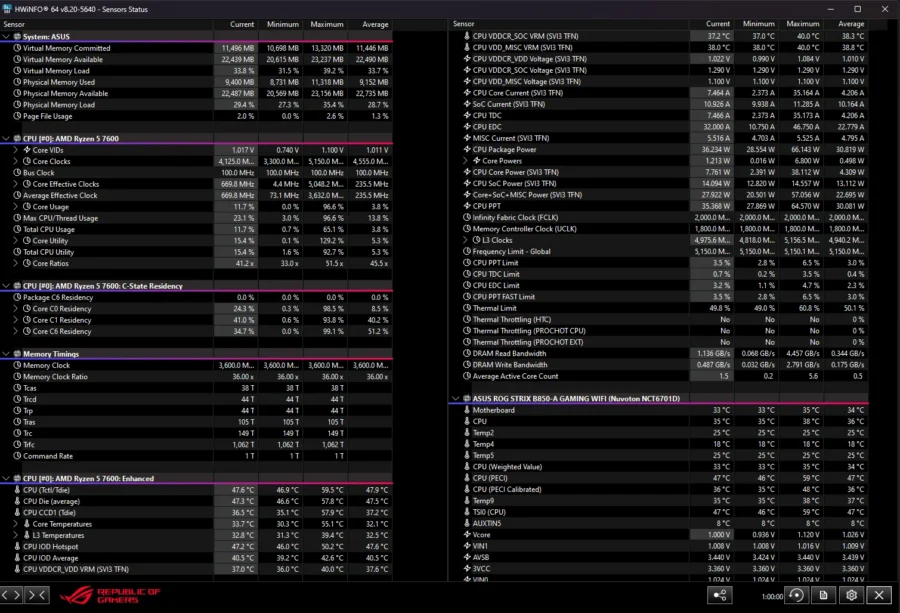This screenshot has width=900, height=613.
Task: Expand the Core VIDs row
Action: (x=15, y=150)
